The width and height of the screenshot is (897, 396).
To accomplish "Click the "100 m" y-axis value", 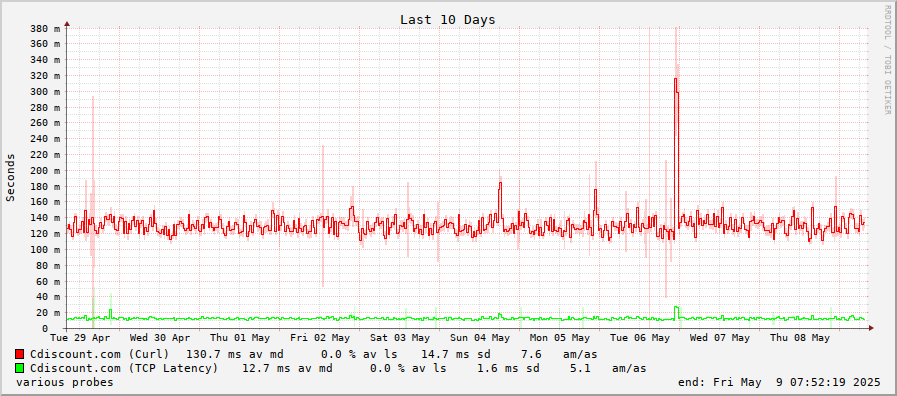I will click(45, 250).
